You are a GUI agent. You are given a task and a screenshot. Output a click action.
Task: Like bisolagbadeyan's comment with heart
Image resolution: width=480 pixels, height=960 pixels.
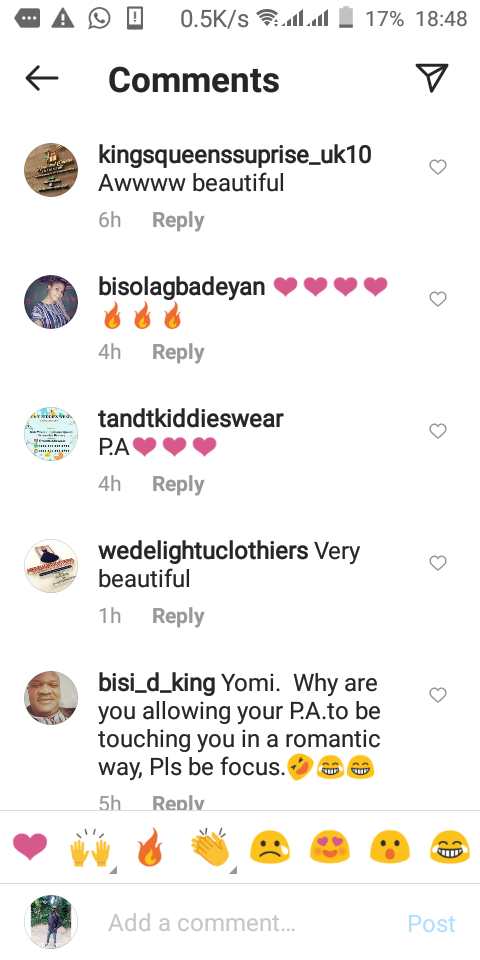pos(438,299)
